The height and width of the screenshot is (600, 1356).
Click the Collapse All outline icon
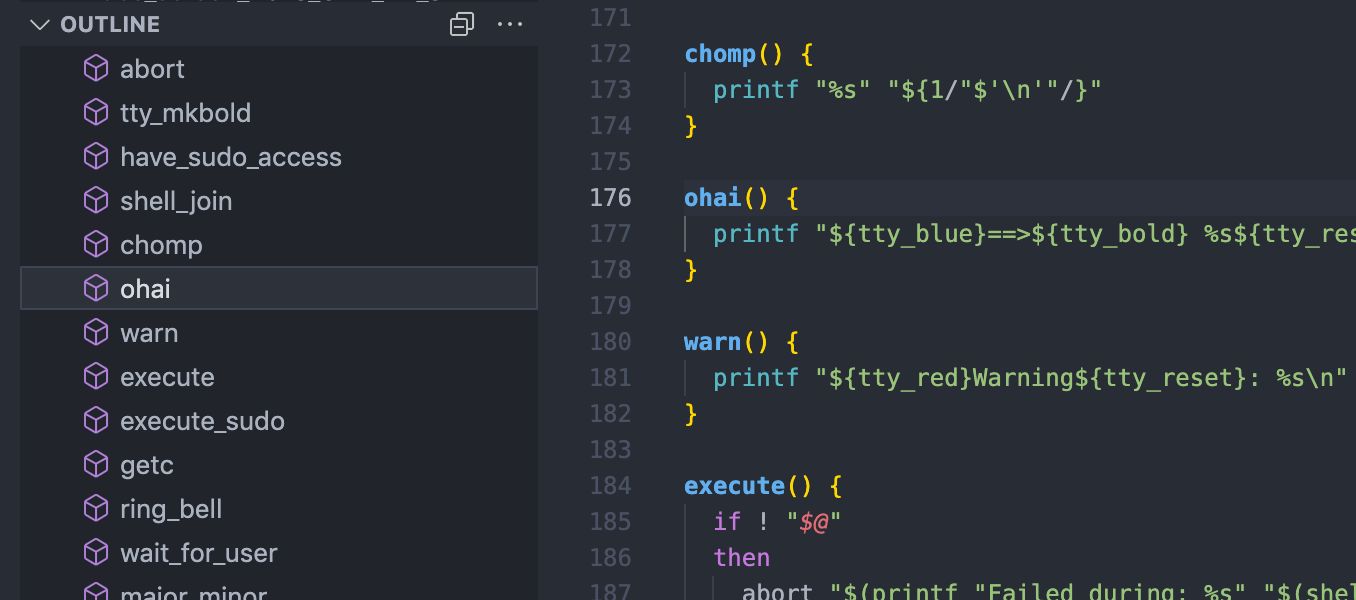(461, 25)
